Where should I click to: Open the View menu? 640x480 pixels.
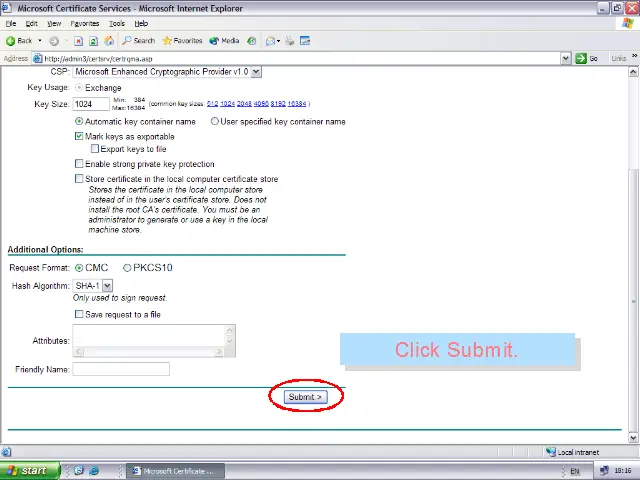tap(54, 24)
